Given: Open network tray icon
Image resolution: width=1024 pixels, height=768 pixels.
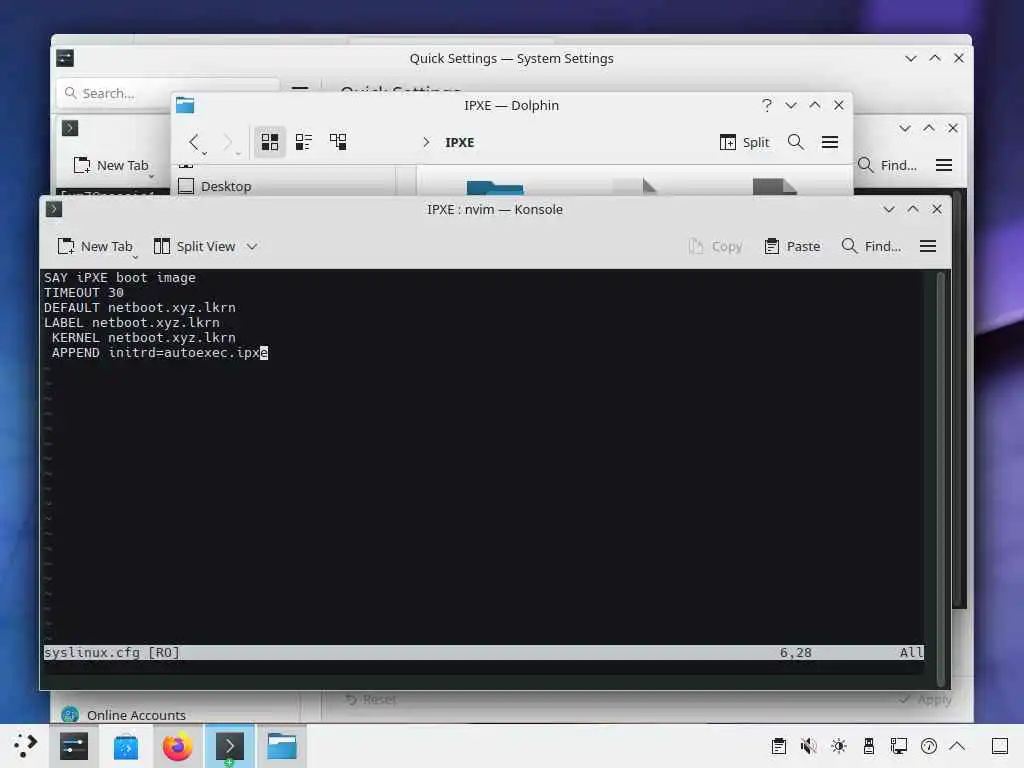Looking at the screenshot, I should tap(899, 746).
